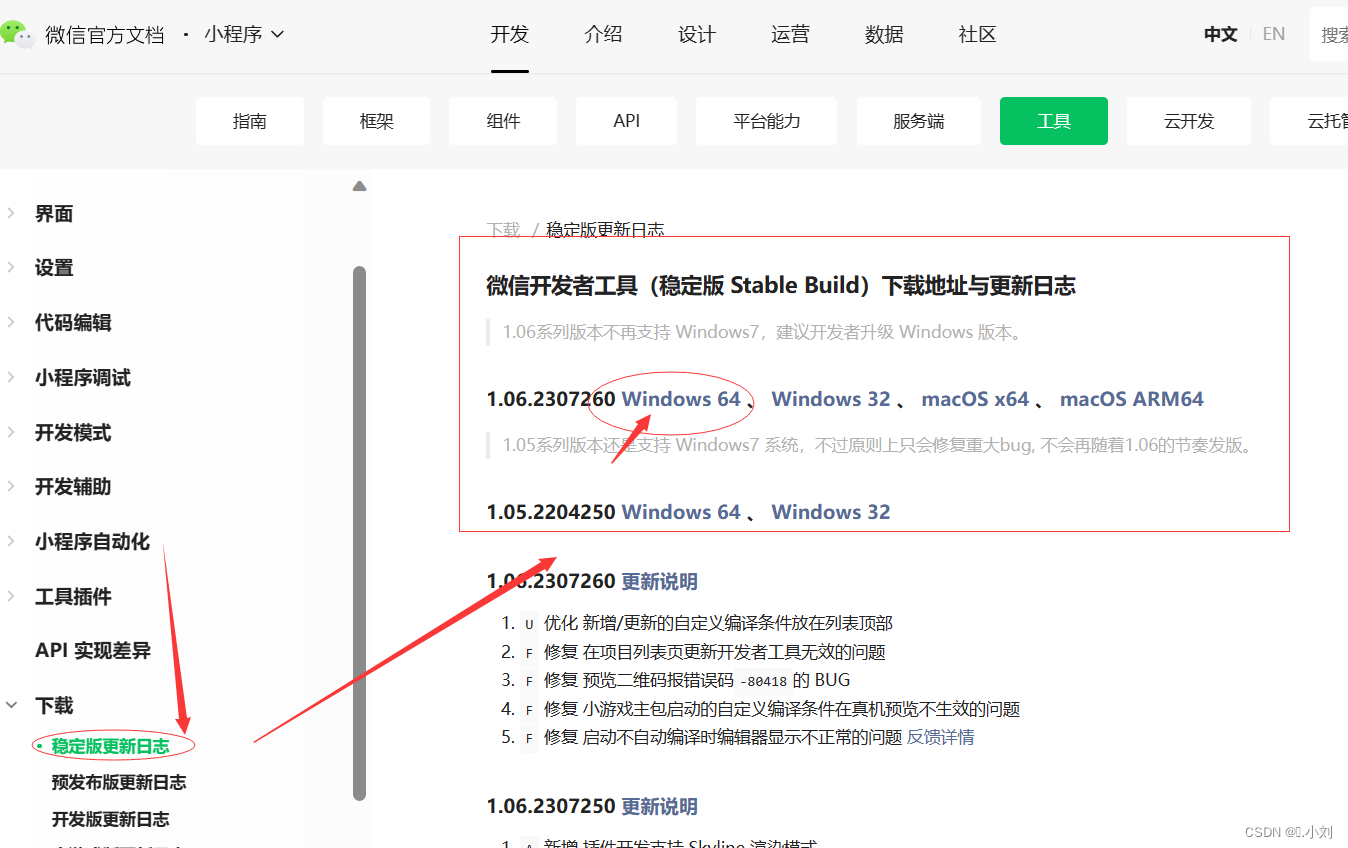
Task: Open 1.06.2307250 更新说明 link
Action: pos(660,807)
